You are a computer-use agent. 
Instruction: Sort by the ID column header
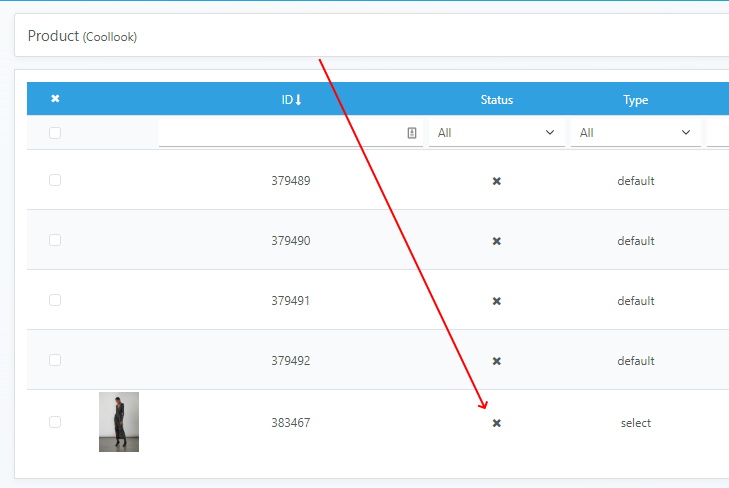pyautogui.click(x=291, y=99)
